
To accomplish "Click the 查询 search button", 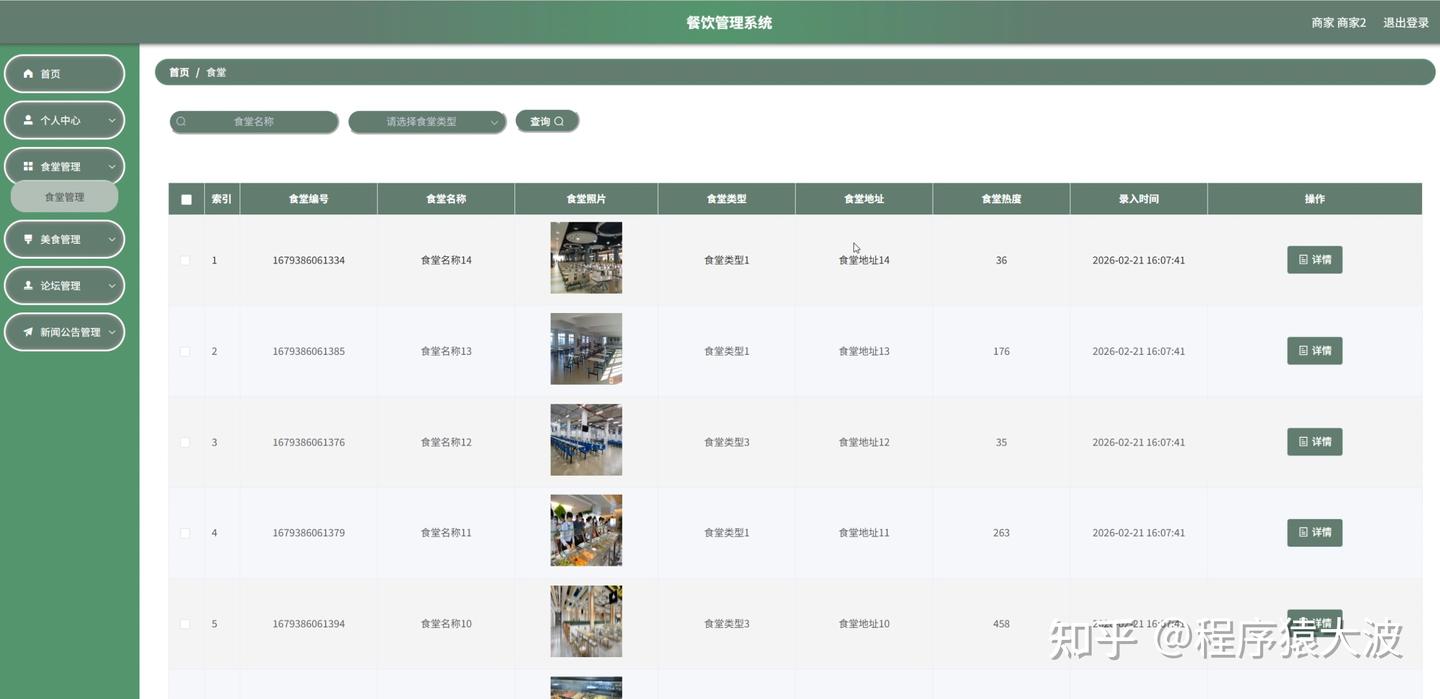I will [x=547, y=121].
